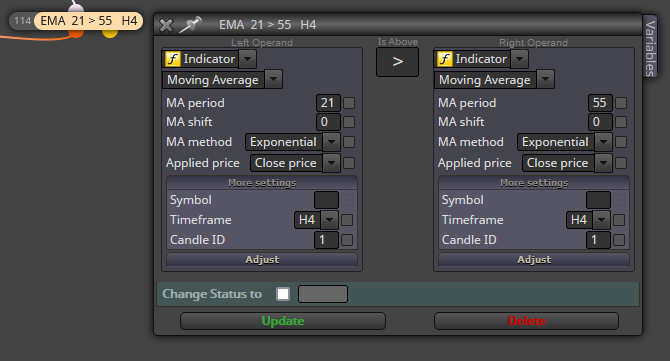The image size is (670, 361).
Task: Click the top input connector of the node
Action: [x=76, y=8]
